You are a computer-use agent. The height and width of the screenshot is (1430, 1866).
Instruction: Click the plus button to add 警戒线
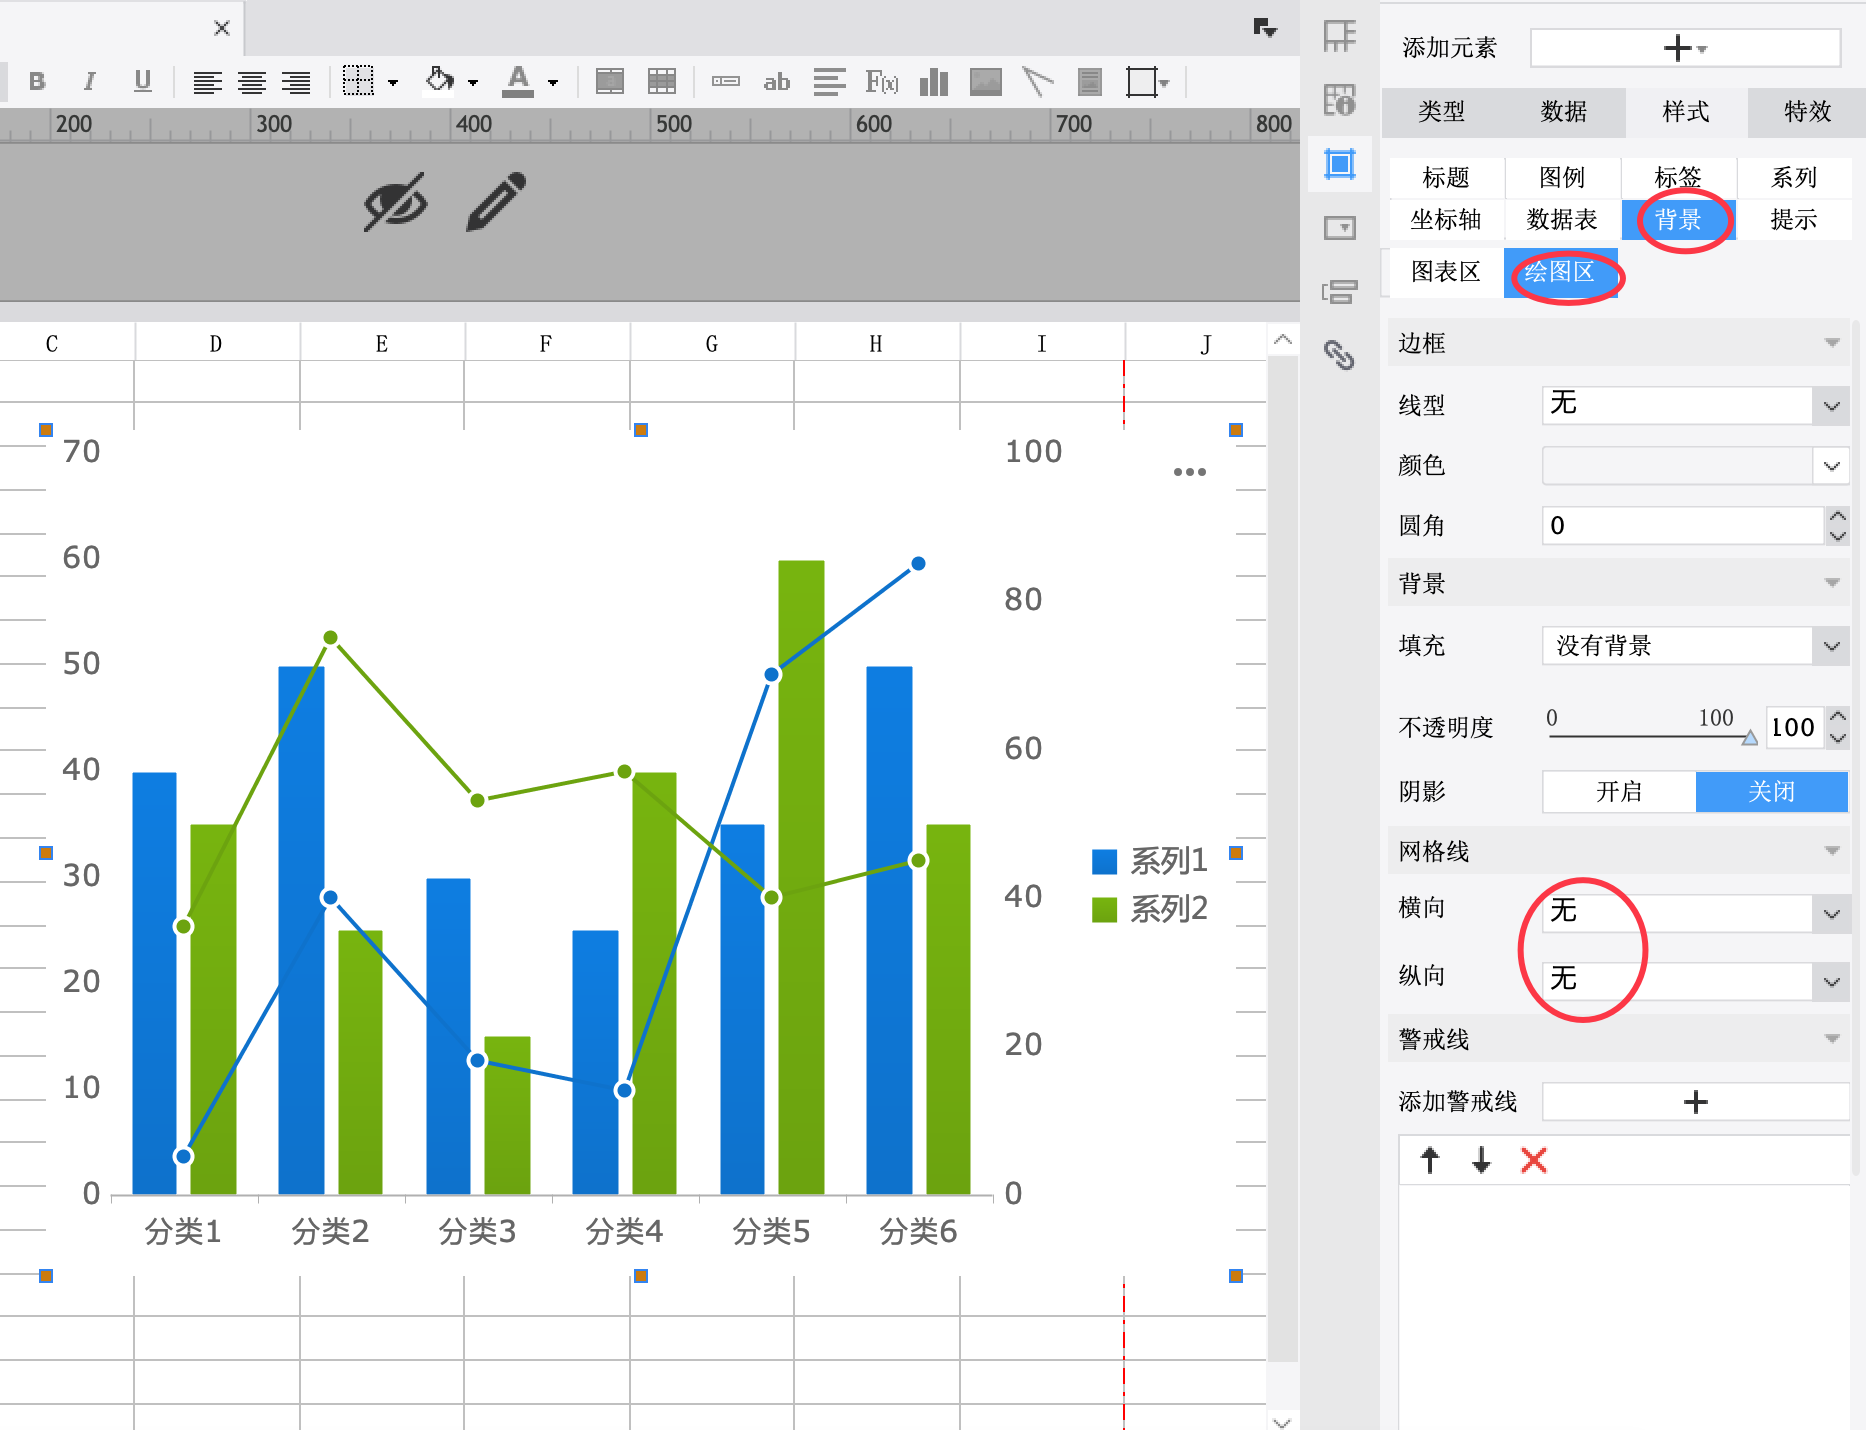coord(1695,1102)
